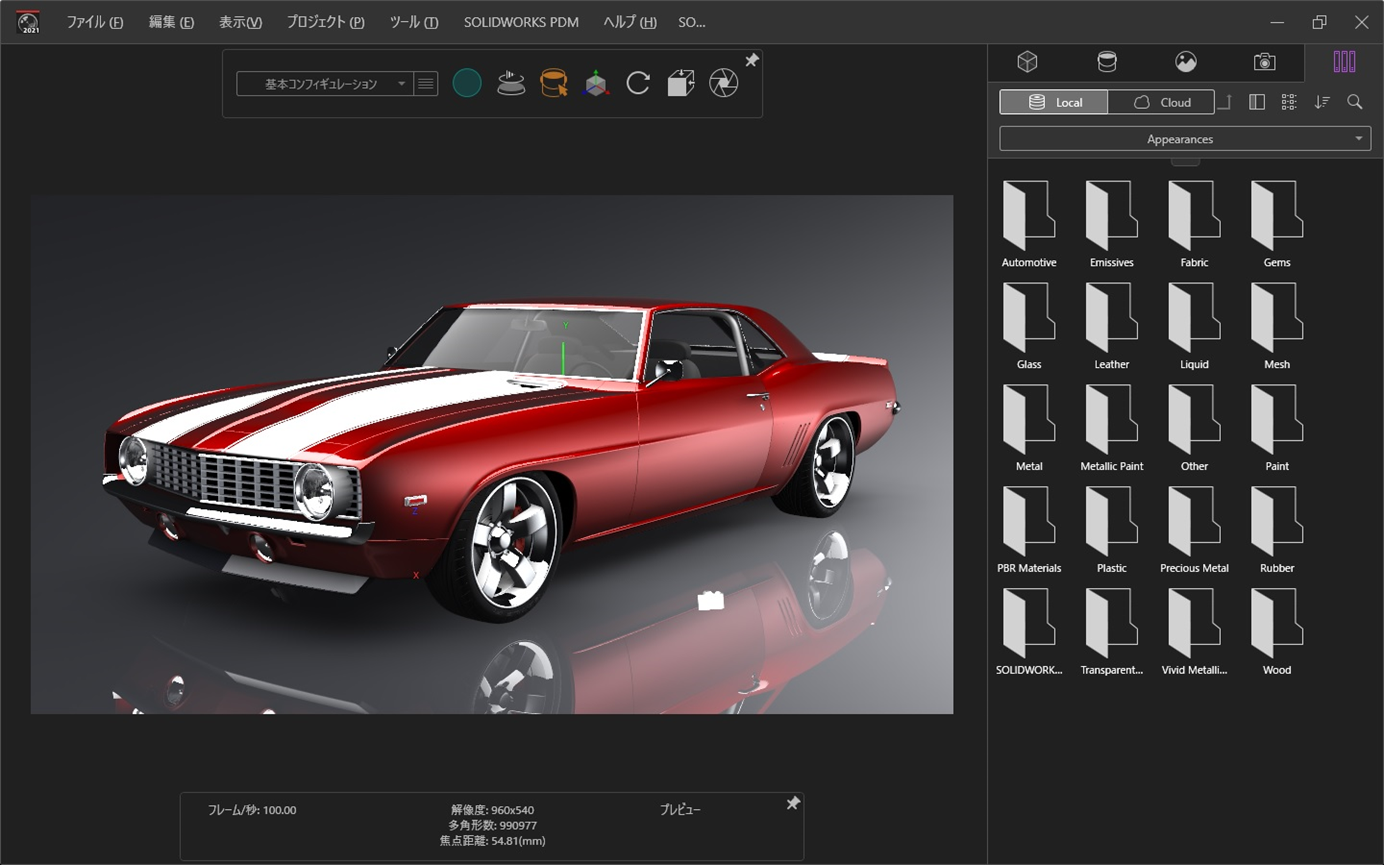Activate the turntable tool icon

(511, 83)
